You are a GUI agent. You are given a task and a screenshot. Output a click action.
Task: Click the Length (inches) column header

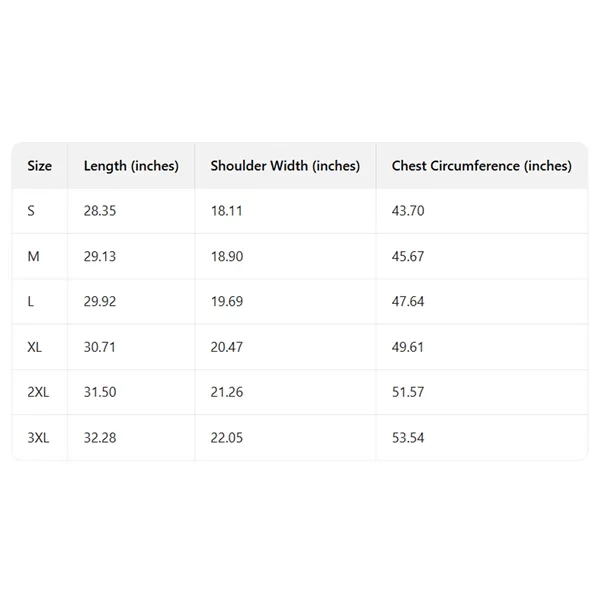131,166
